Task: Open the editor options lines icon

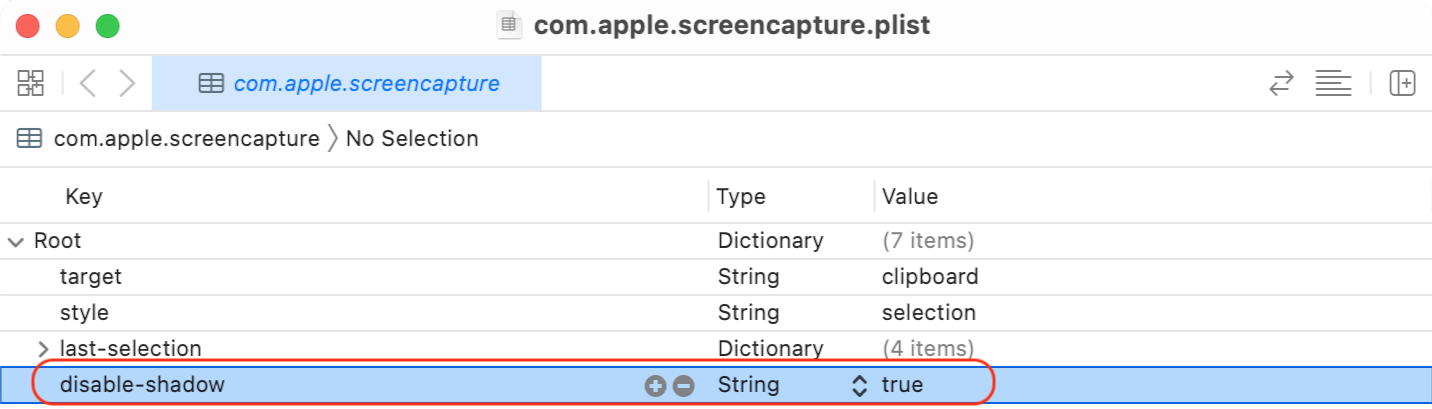Action: click(1333, 83)
